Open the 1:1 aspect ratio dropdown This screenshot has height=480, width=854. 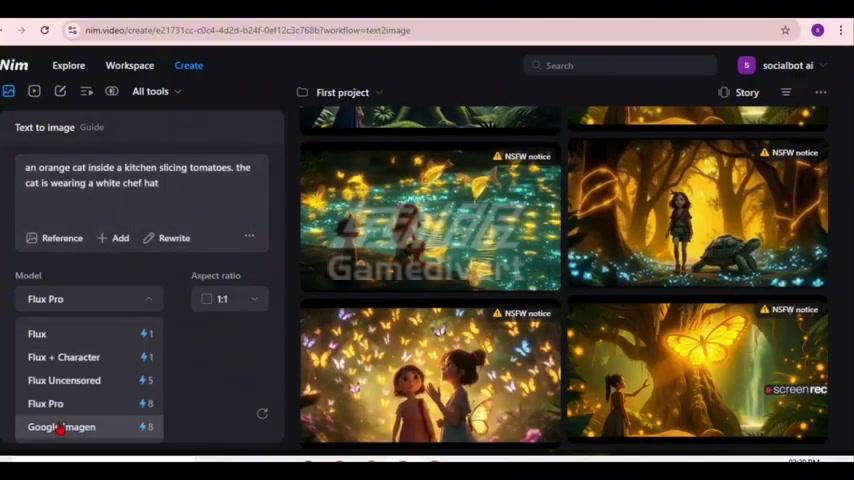coord(229,299)
